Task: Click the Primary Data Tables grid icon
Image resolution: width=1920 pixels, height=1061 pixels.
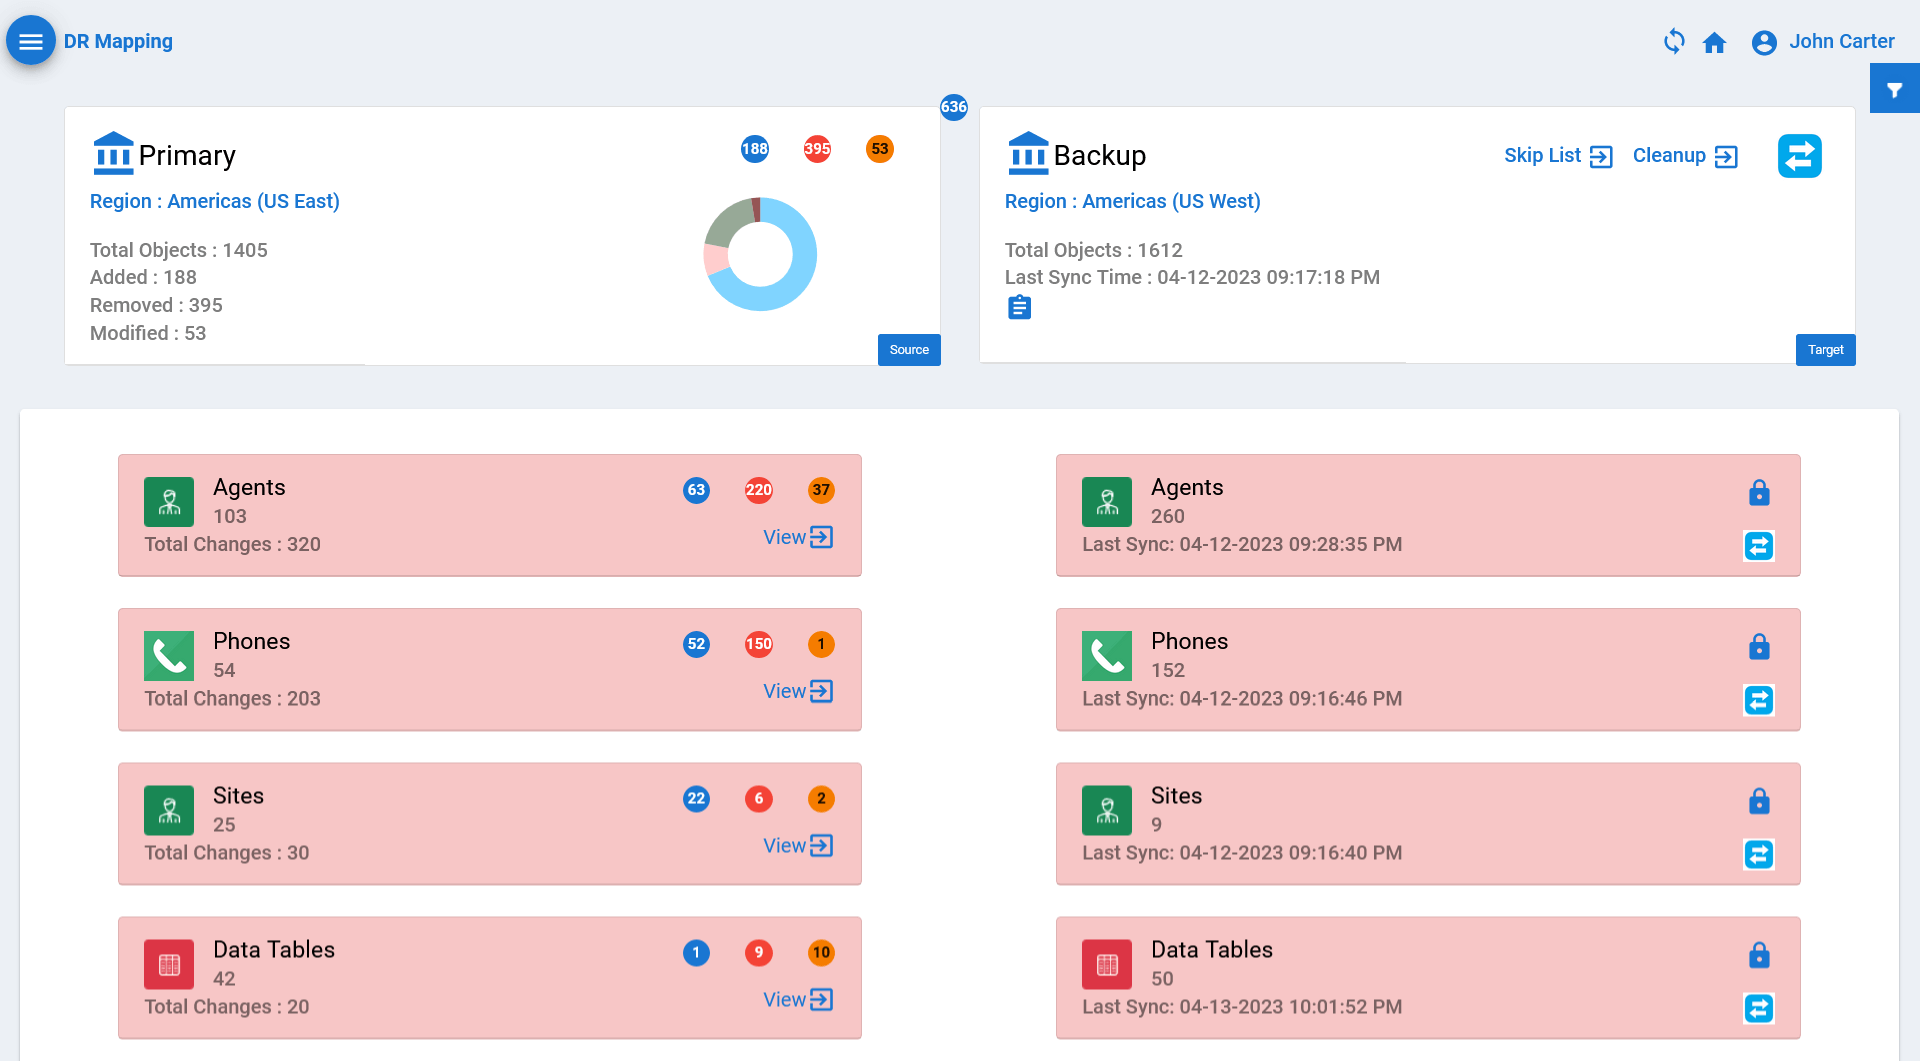Action: pos(169,964)
